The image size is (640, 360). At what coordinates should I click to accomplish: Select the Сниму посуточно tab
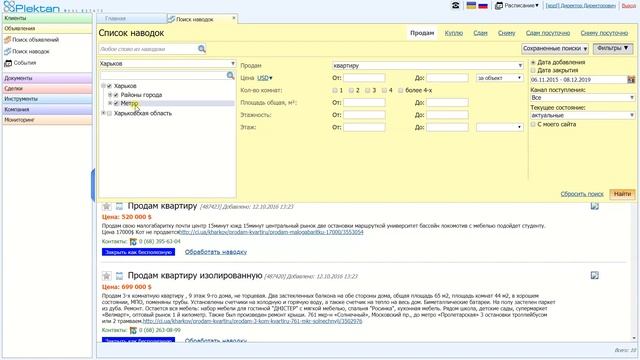pos(604,33)
